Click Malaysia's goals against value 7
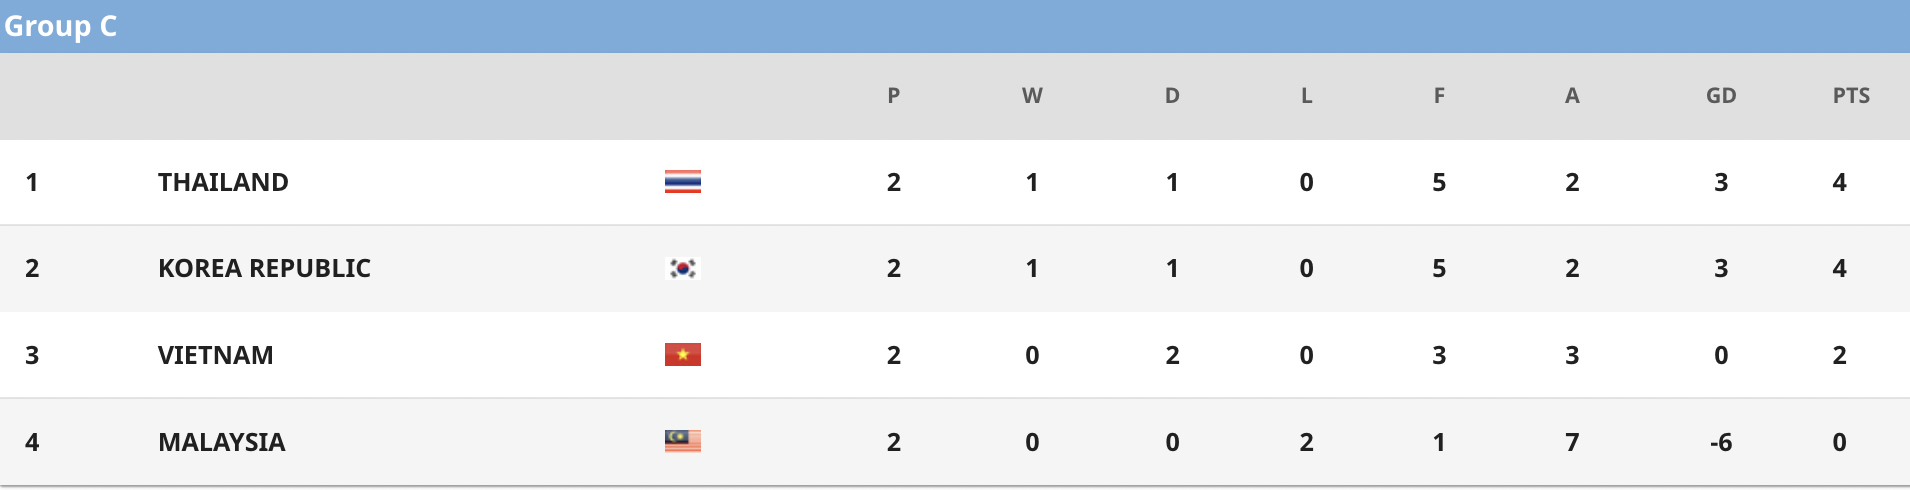The height and width of the screenshot is (490, 1910). (x=1572, y=442)
